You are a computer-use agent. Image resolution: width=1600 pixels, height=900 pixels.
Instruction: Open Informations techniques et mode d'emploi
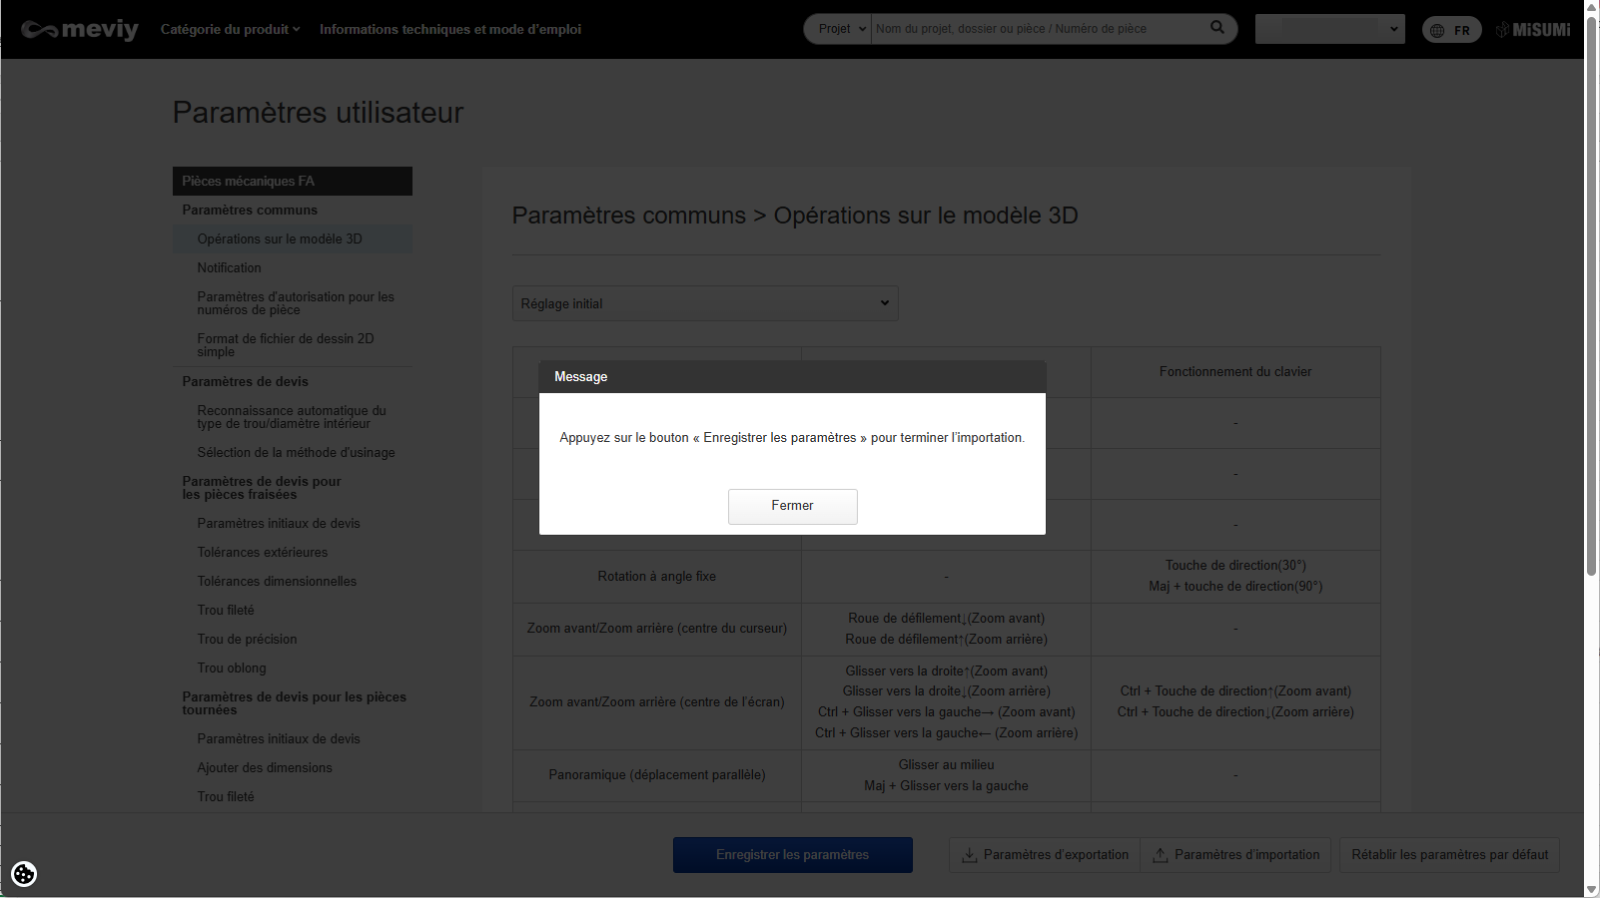(x=450, y=29)
